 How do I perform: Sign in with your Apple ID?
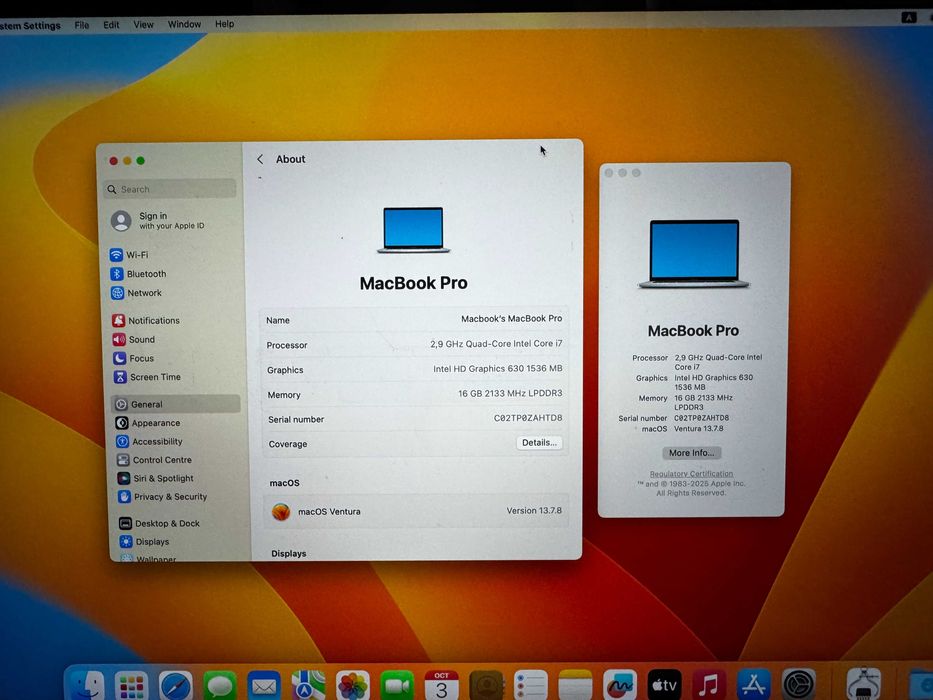(x=158, y=221)
